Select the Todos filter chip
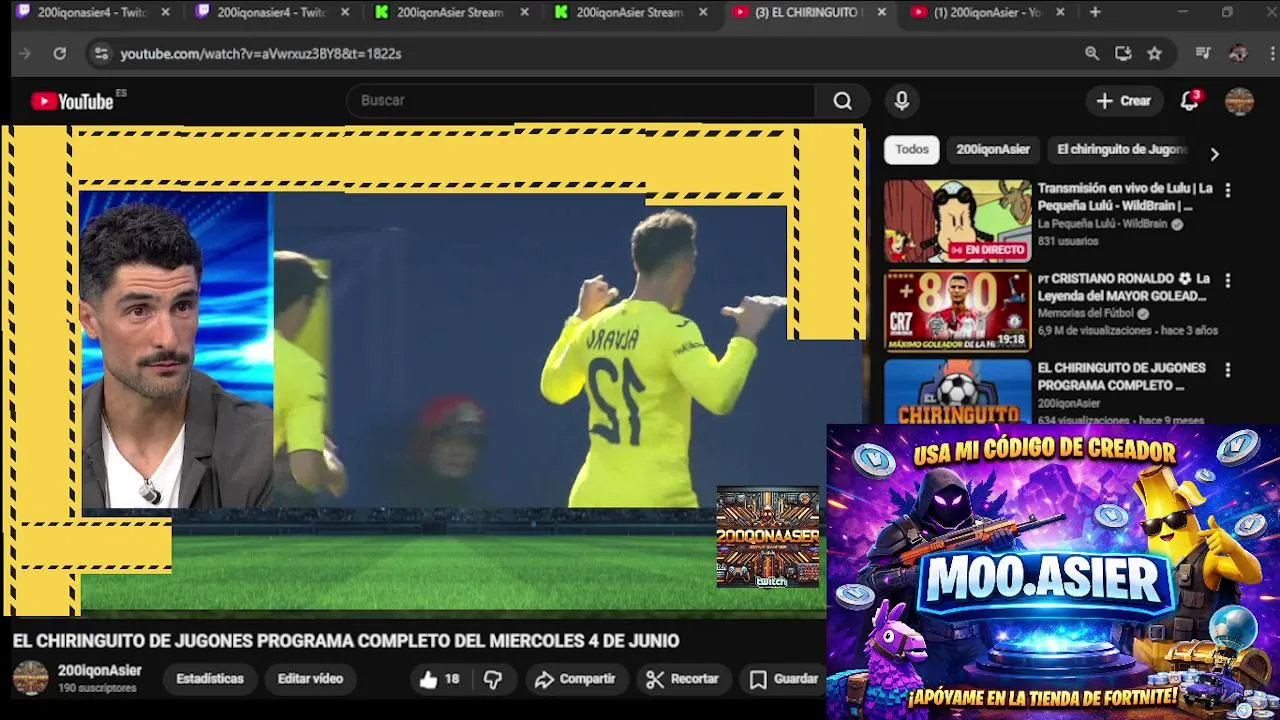Viewport: 1280px width, 720px height. 911,149
